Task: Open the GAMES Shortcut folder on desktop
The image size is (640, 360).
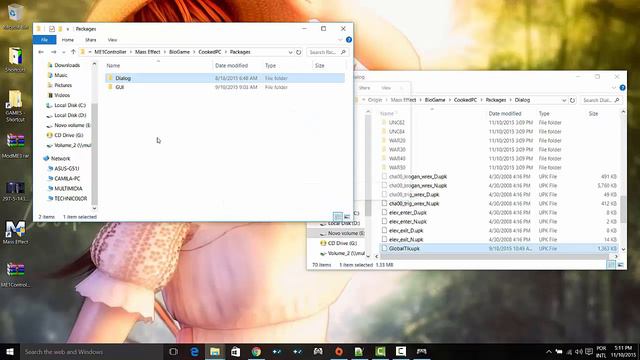Action: click(x=15, y=106)
